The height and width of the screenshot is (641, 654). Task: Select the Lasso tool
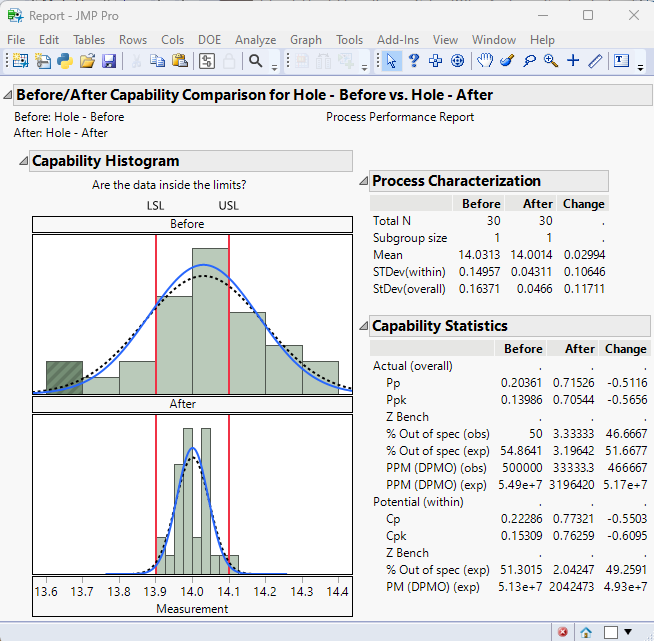(x=529, y=61)
